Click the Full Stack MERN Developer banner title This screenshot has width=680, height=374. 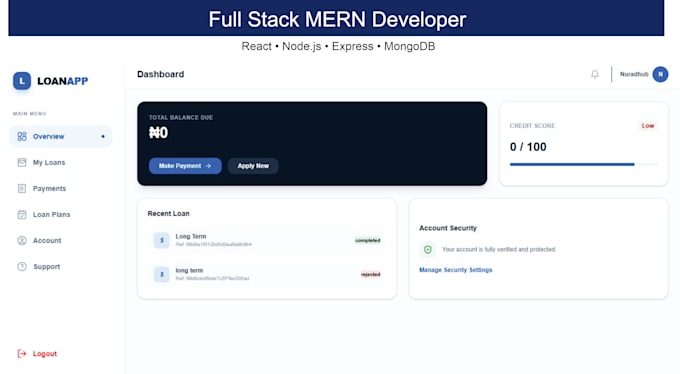pos(337,19)
